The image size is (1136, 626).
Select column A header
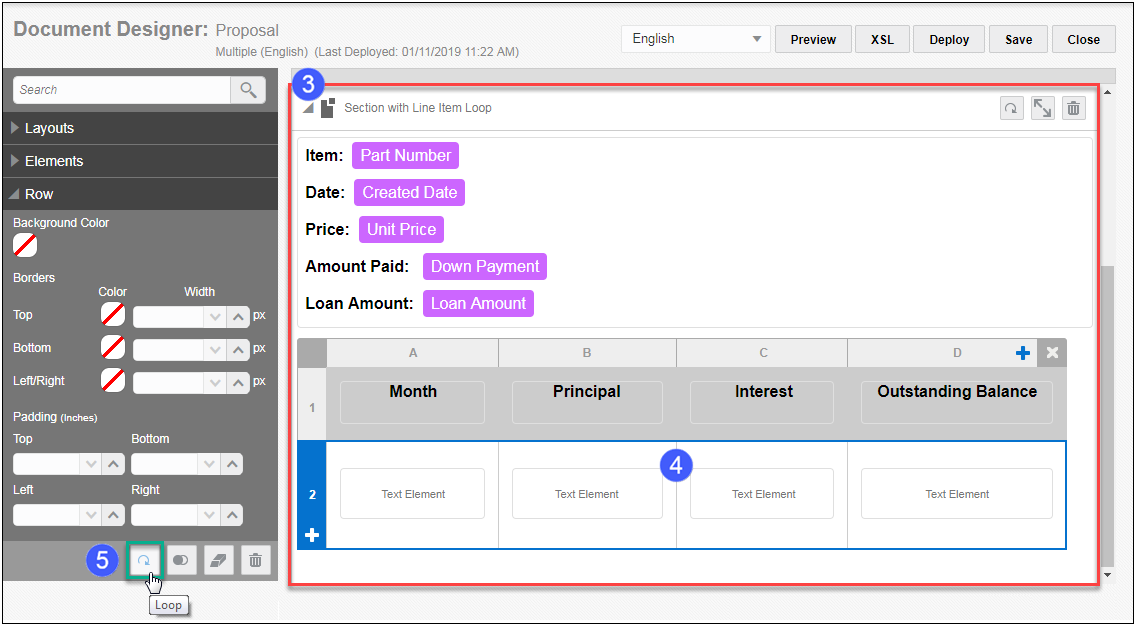413,353
